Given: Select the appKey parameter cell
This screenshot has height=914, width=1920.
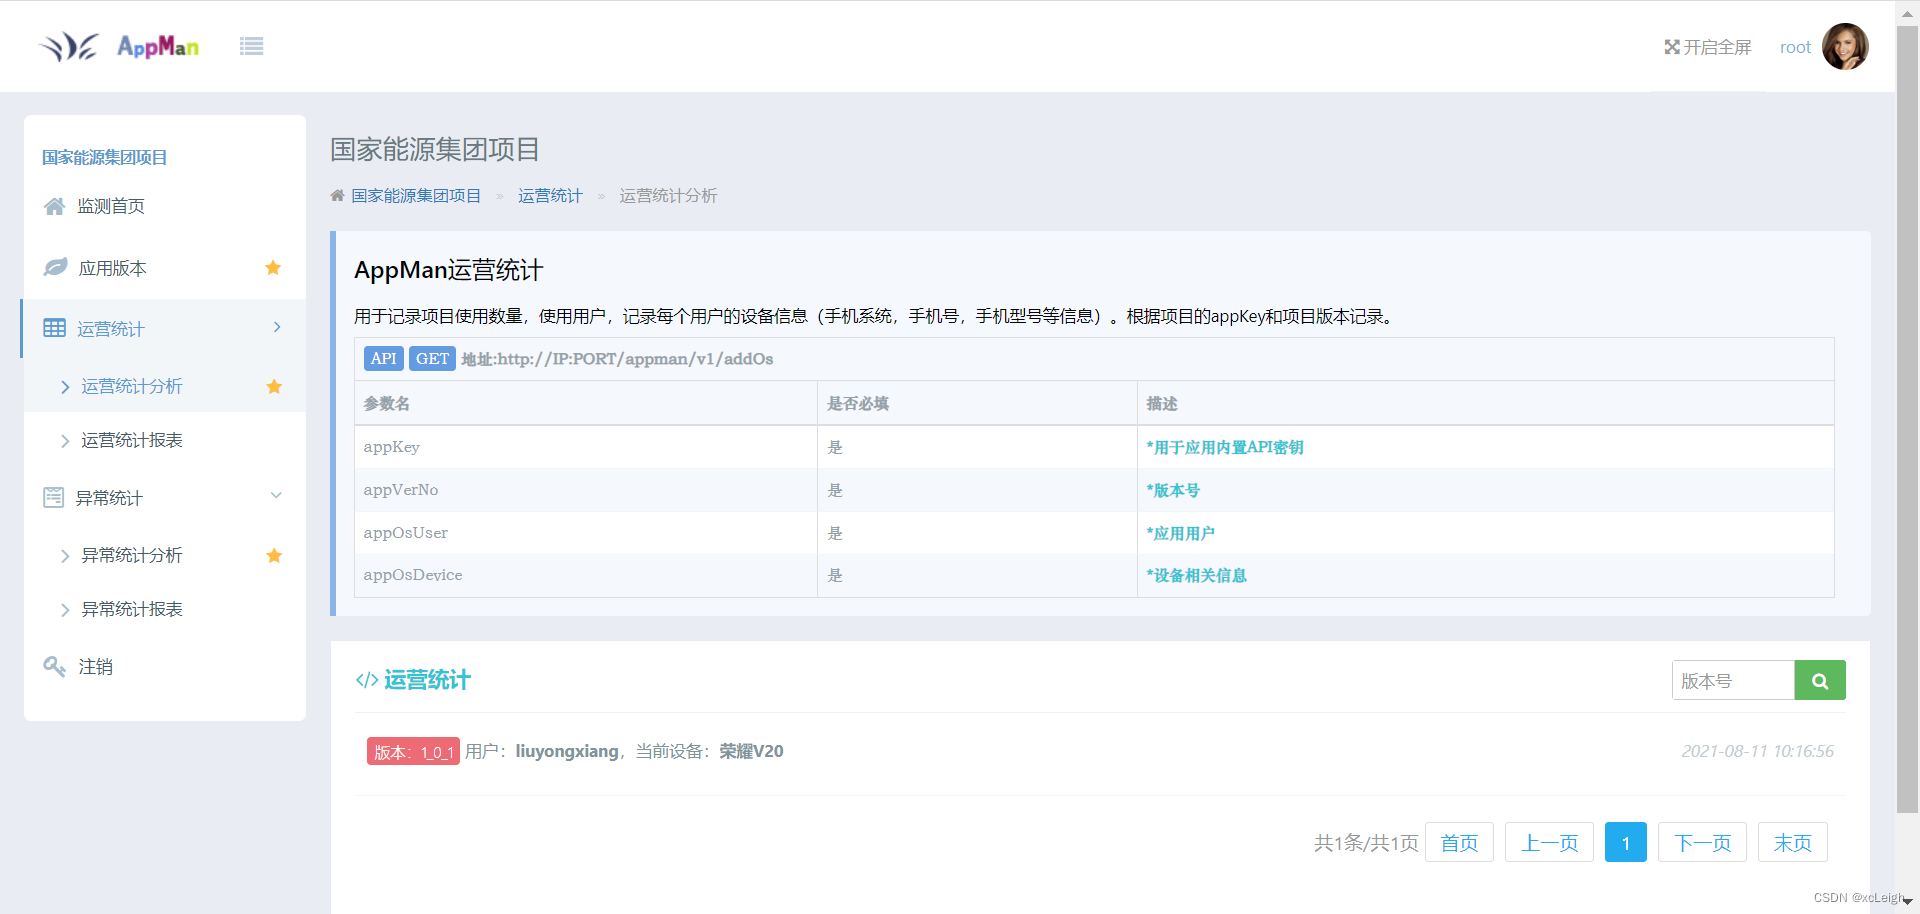Looking at the screenshot, I should click(586, 447).
